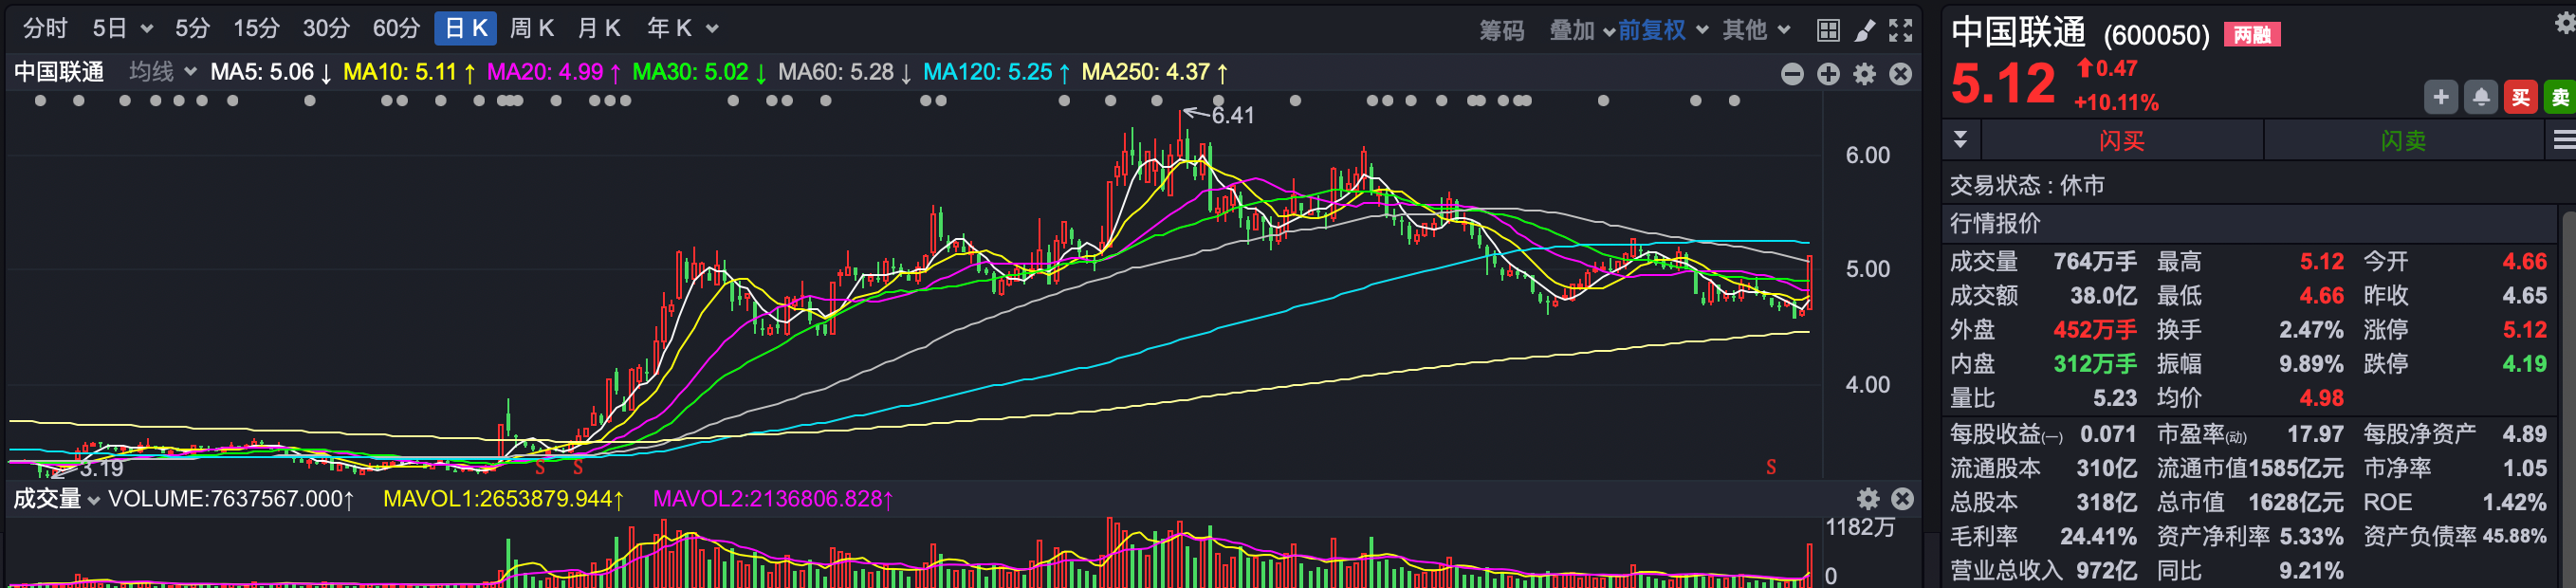2576x588 pixels.
Task: Switch to the 周K weekly tab
Action: [531, 28]
